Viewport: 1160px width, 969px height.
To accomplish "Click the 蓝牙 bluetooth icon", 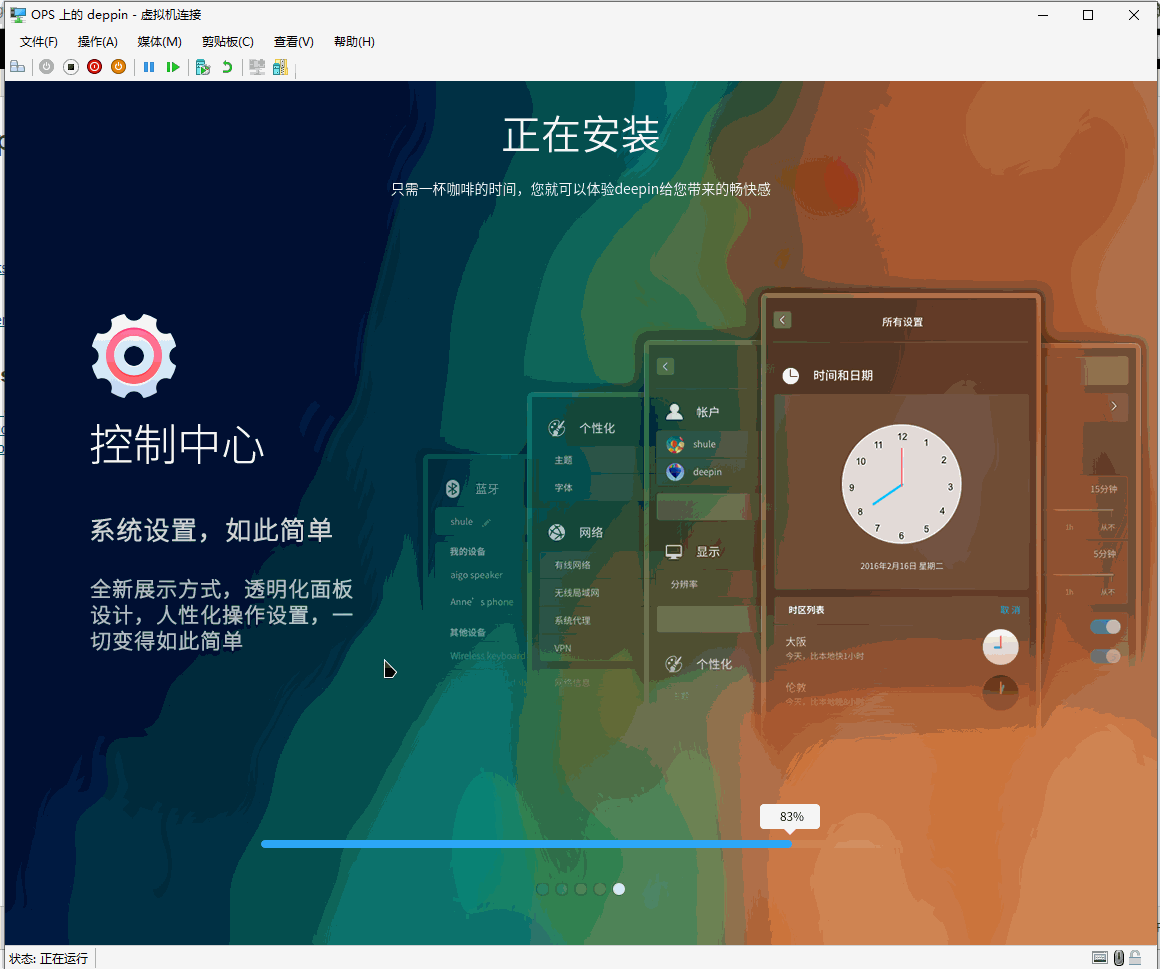I will pos(453,489).
